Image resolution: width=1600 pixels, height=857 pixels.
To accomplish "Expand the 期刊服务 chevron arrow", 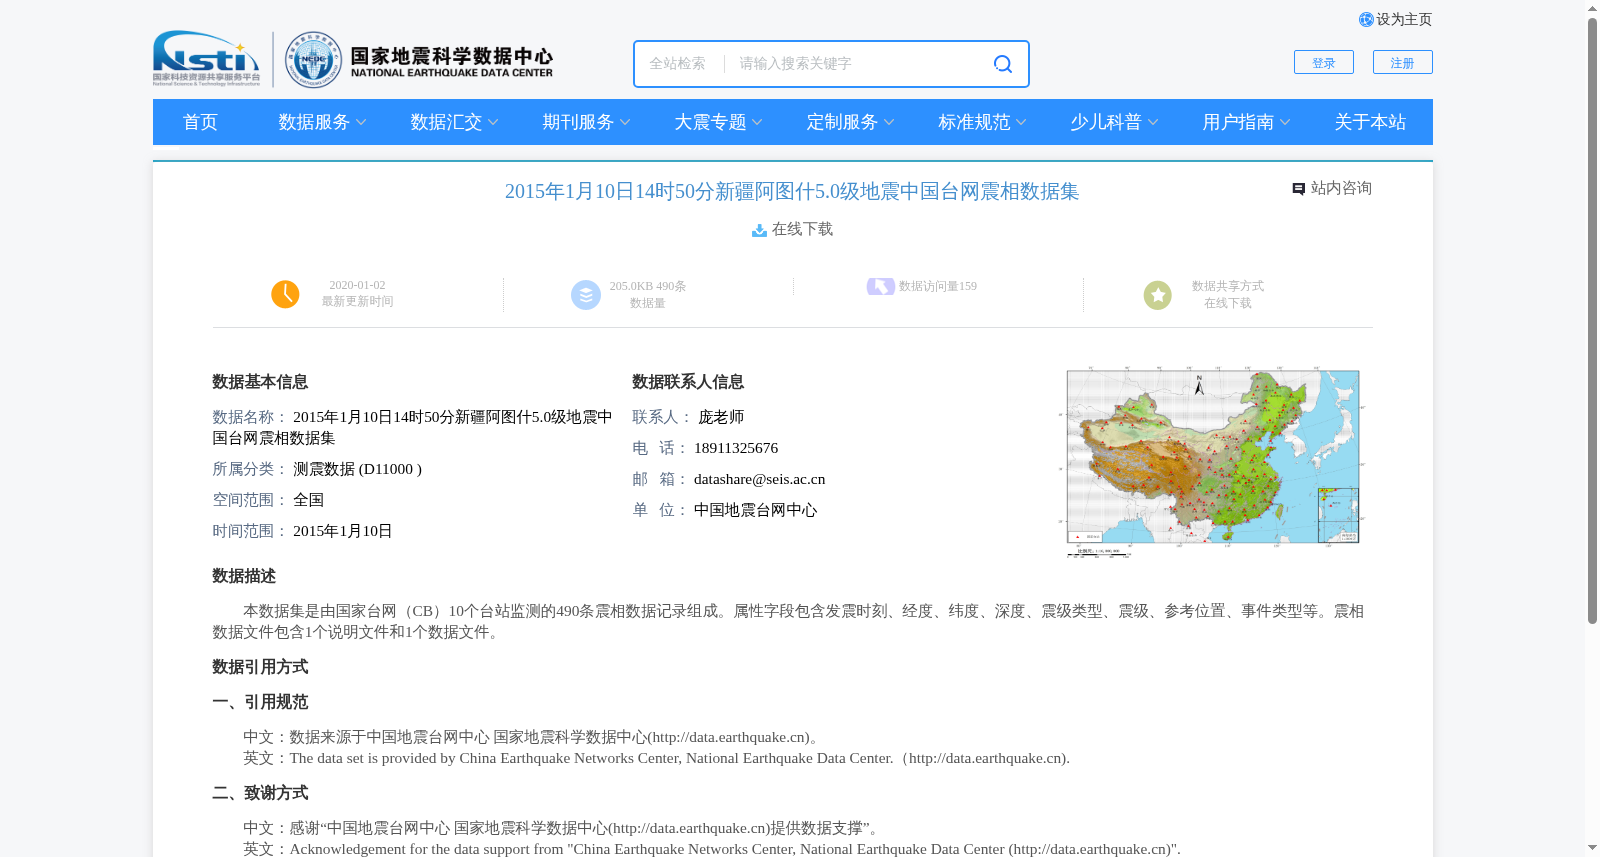I will [x=625, y=123].
